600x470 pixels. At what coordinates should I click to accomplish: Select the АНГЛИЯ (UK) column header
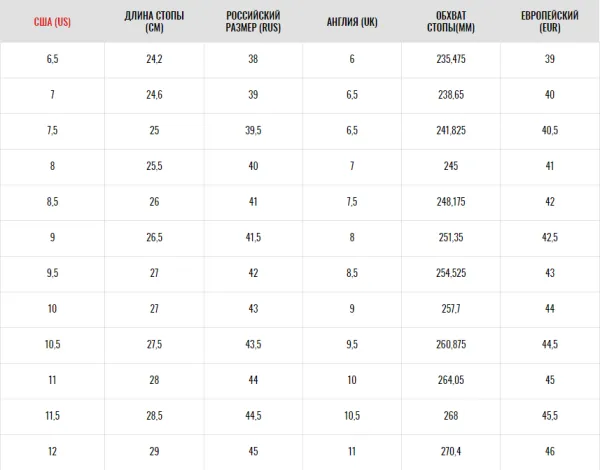[352, 21]
